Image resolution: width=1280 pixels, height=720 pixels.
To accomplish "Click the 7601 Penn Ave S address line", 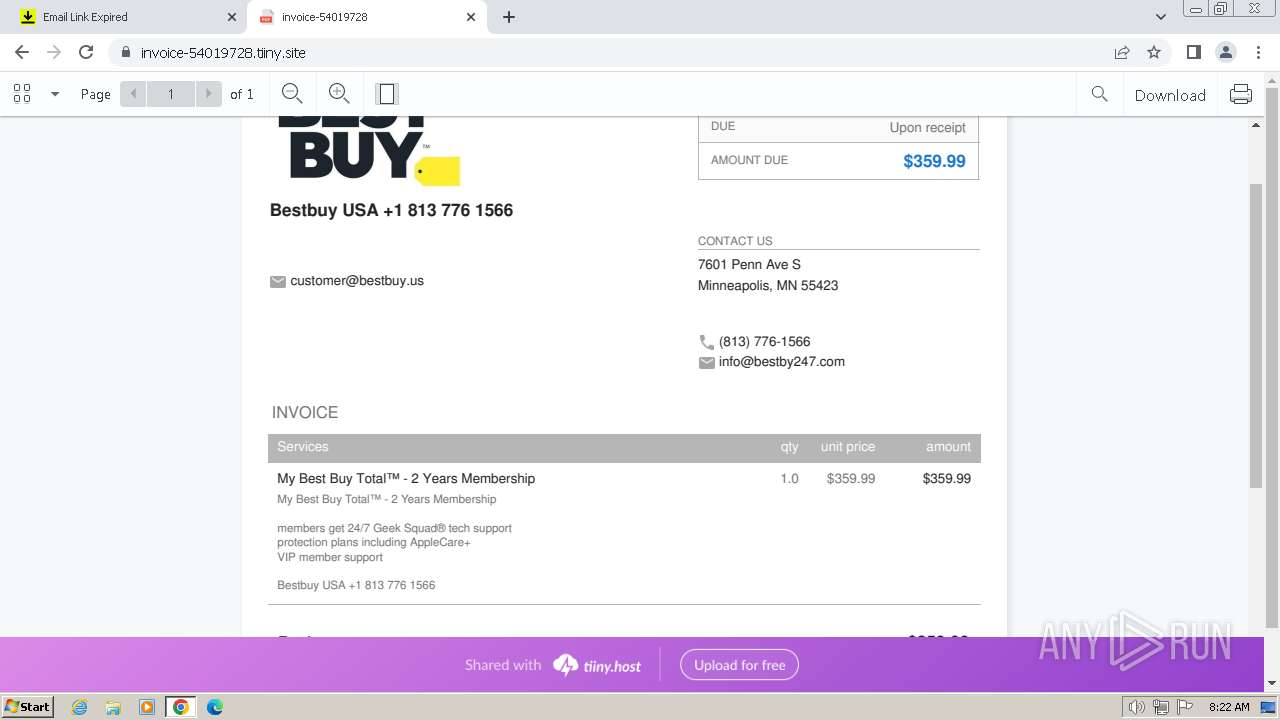I will (x=749, y=264).
